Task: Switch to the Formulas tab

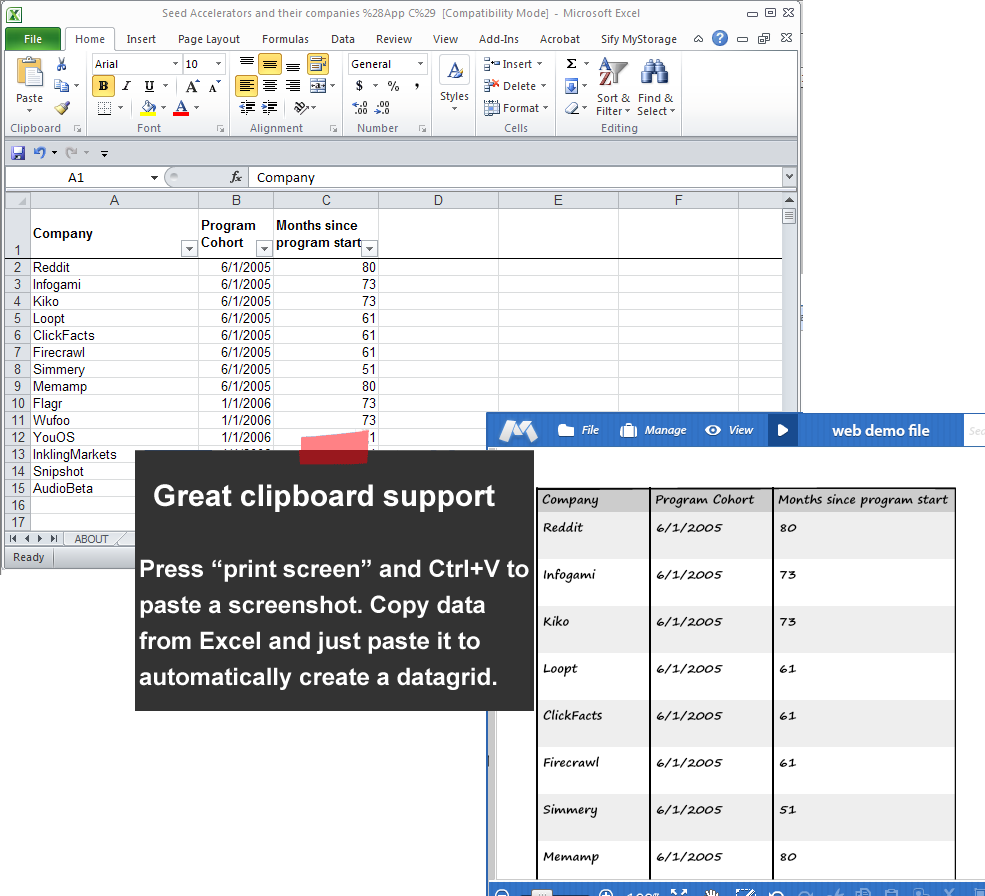Action: [x=285, y=39]
